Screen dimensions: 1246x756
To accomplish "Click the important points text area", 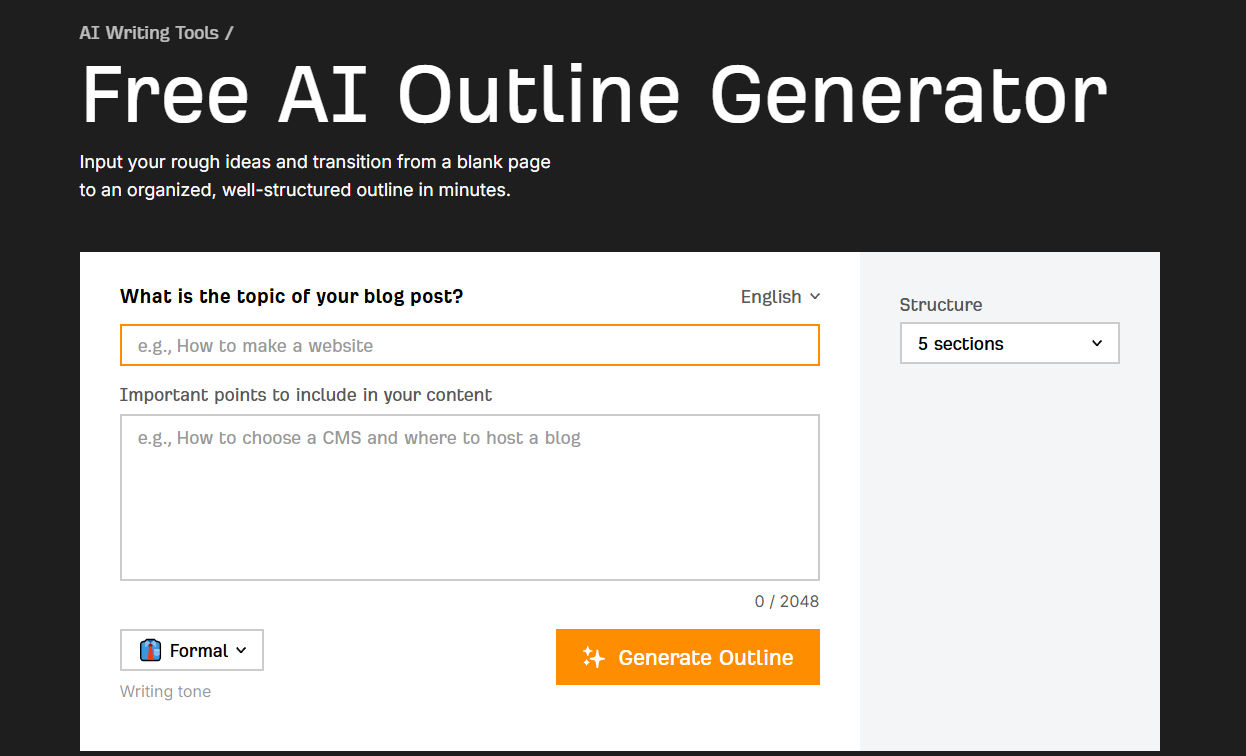I will coord(469,496).
